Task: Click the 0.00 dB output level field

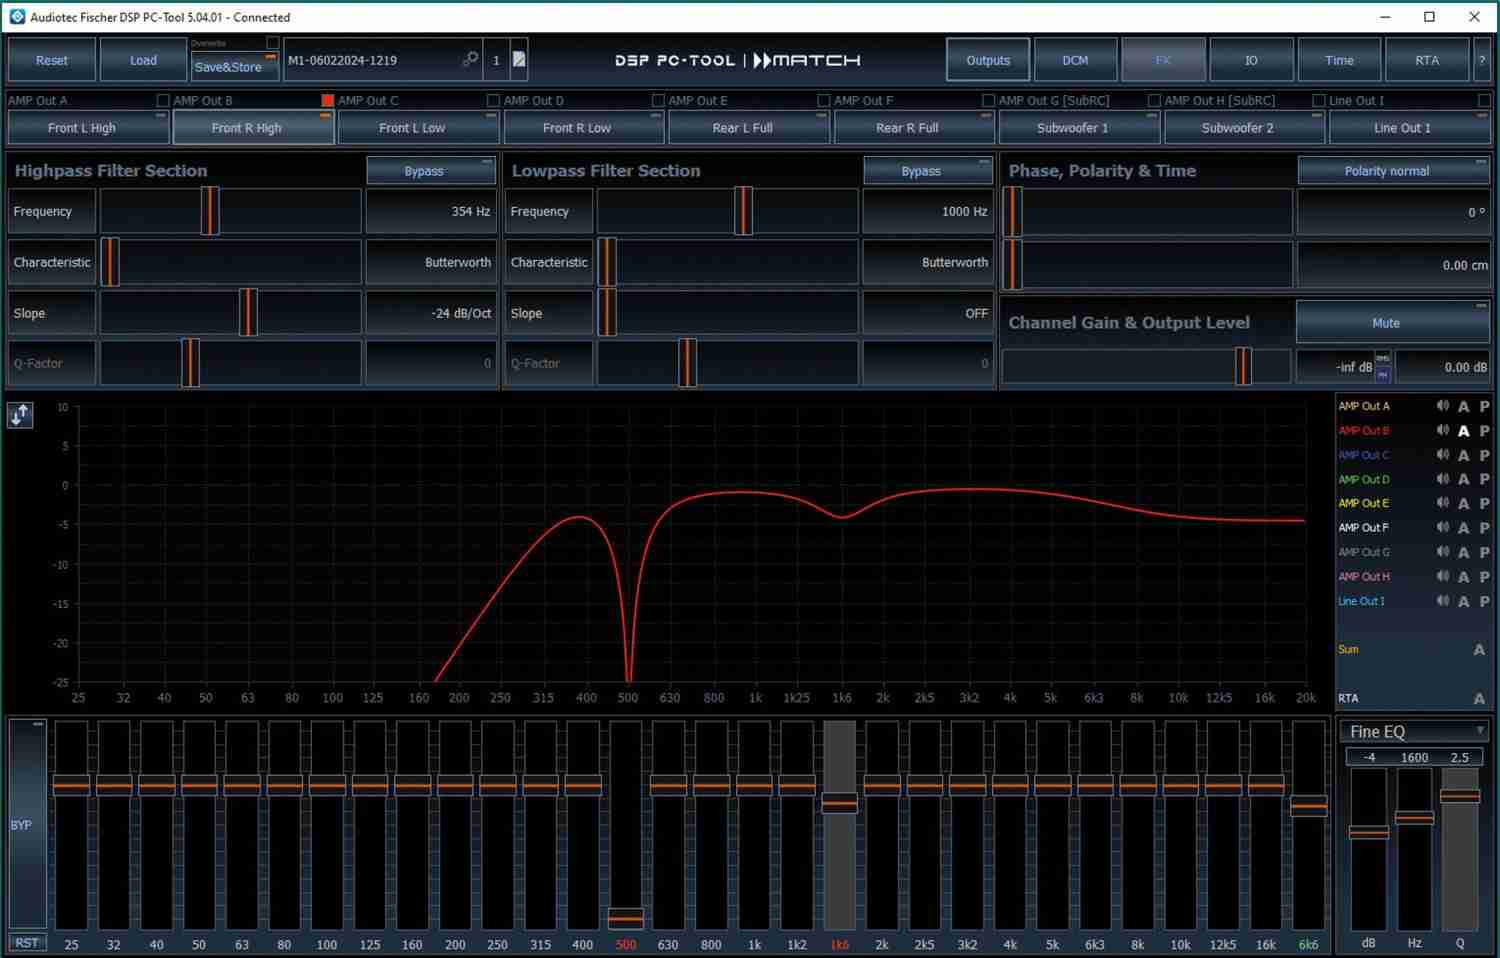Action: (x=1442, y=367)
